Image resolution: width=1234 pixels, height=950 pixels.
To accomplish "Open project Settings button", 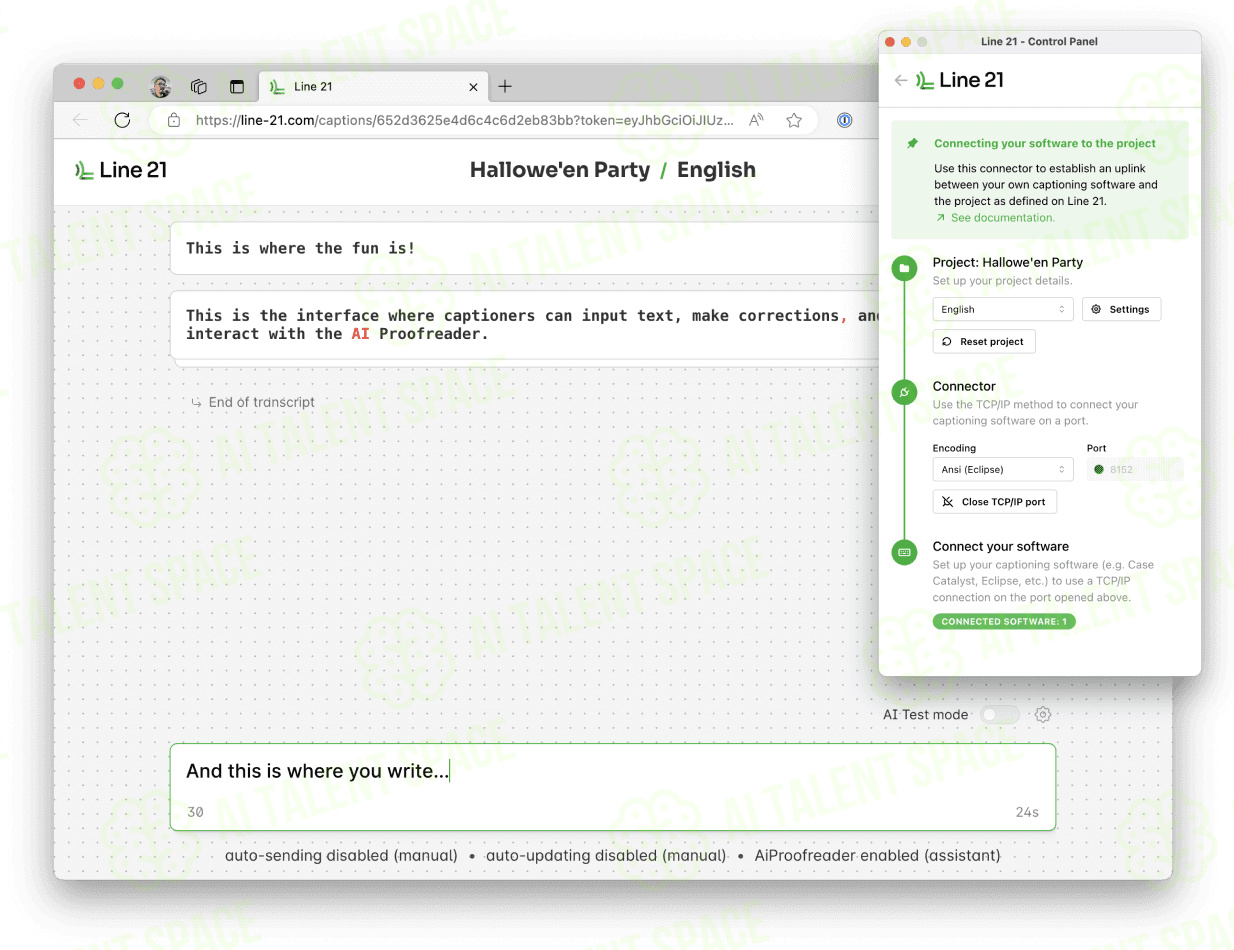I will pos(1121,309).
